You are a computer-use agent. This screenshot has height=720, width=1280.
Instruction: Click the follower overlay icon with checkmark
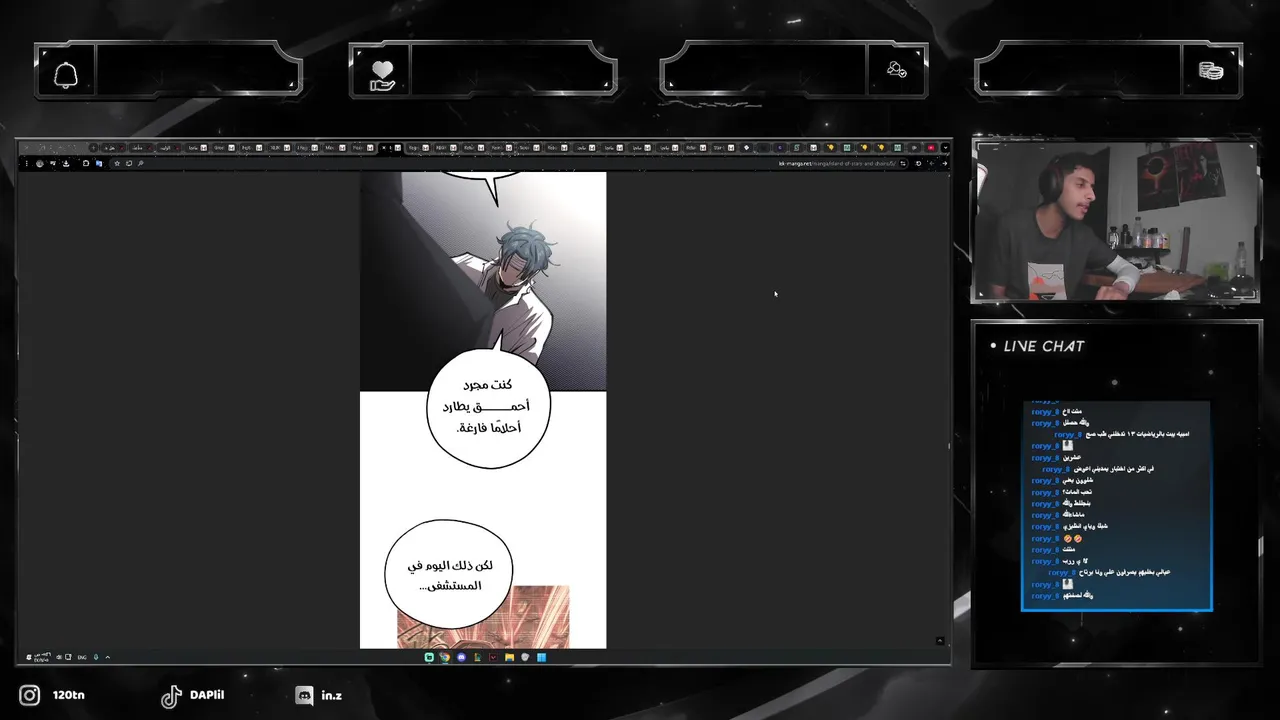click(896, 70)
